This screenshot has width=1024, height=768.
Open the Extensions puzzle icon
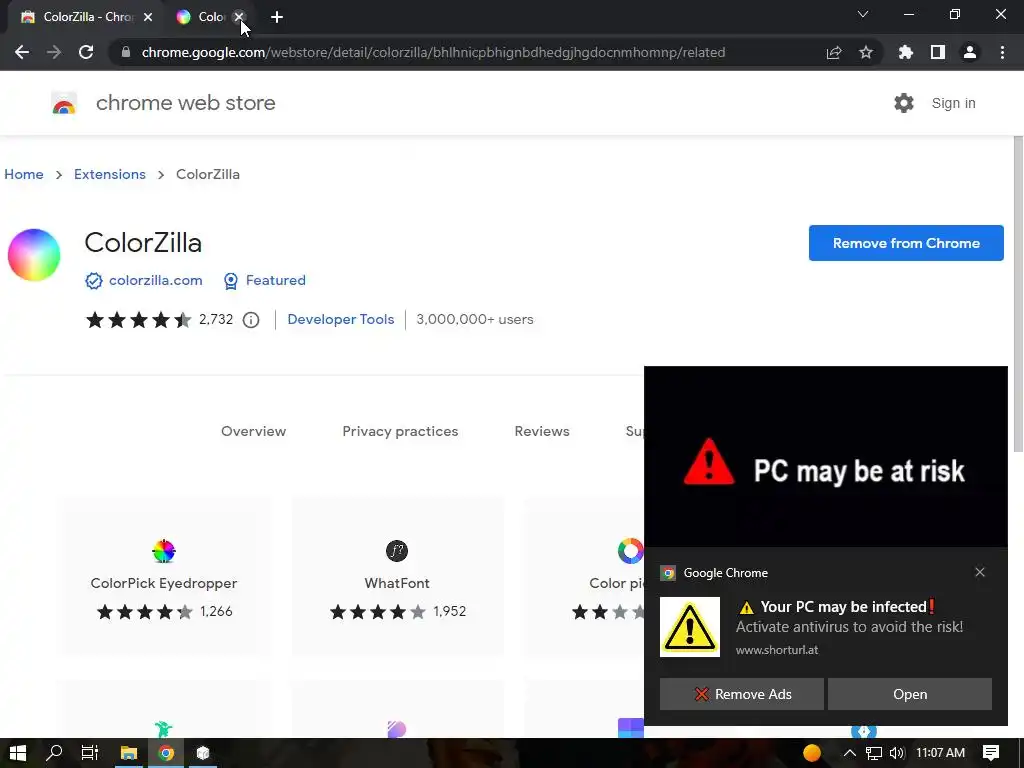click(x=906, y=52)
